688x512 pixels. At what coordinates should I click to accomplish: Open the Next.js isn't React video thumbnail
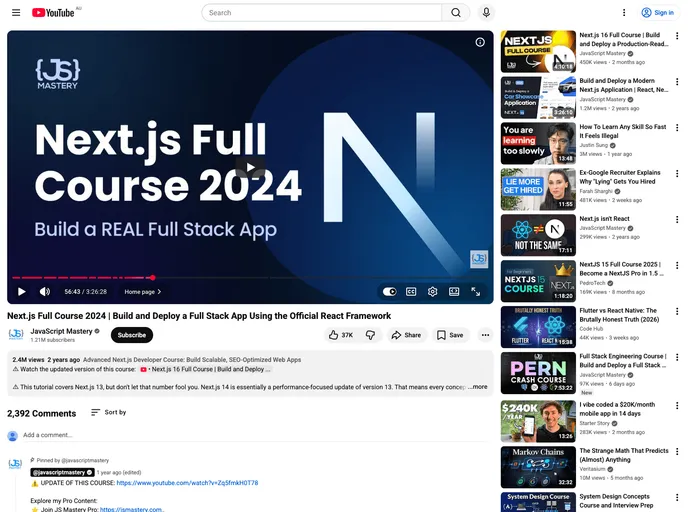(538, 235)
